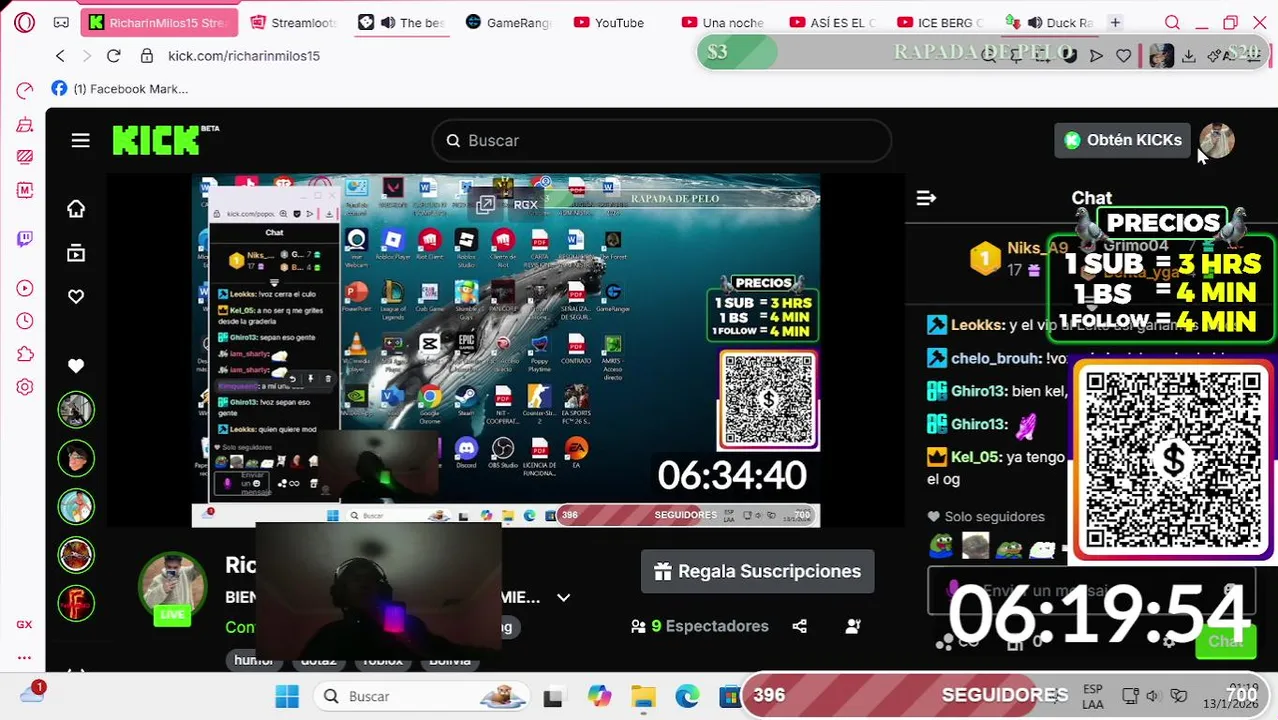Screen dimensions: 1278x720
Task: Switch to the GameRanger tab
Action: [508, 22]
